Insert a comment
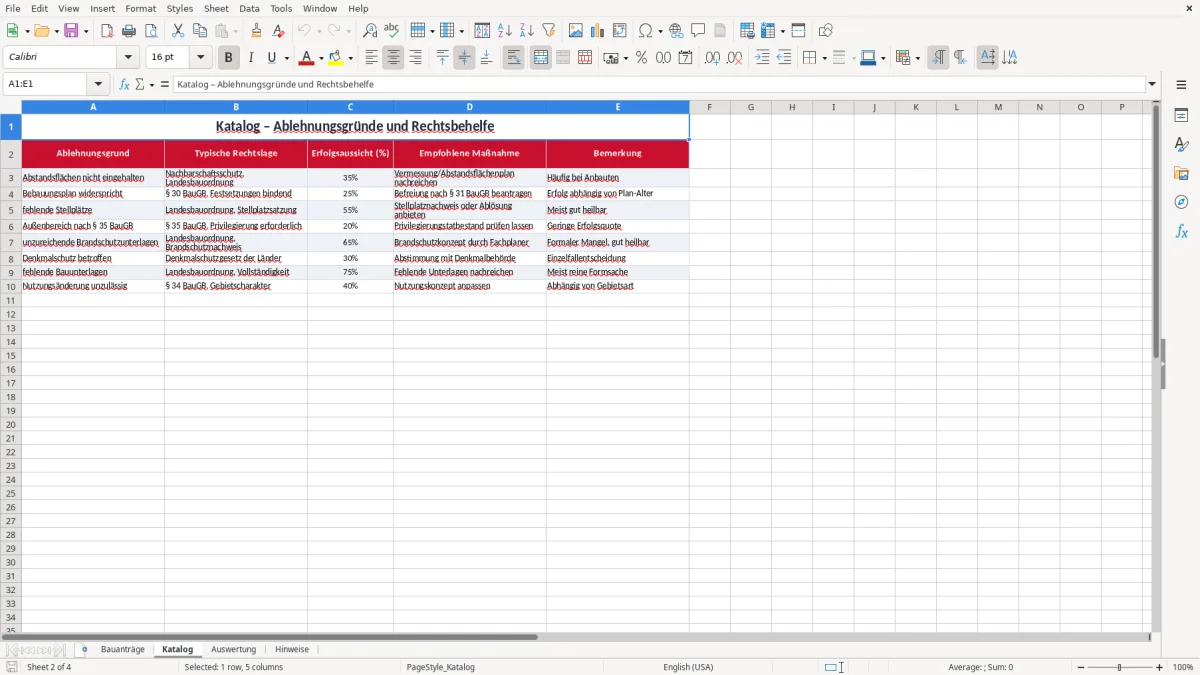Screen dimensions: 1200x675 pos(698,31)
